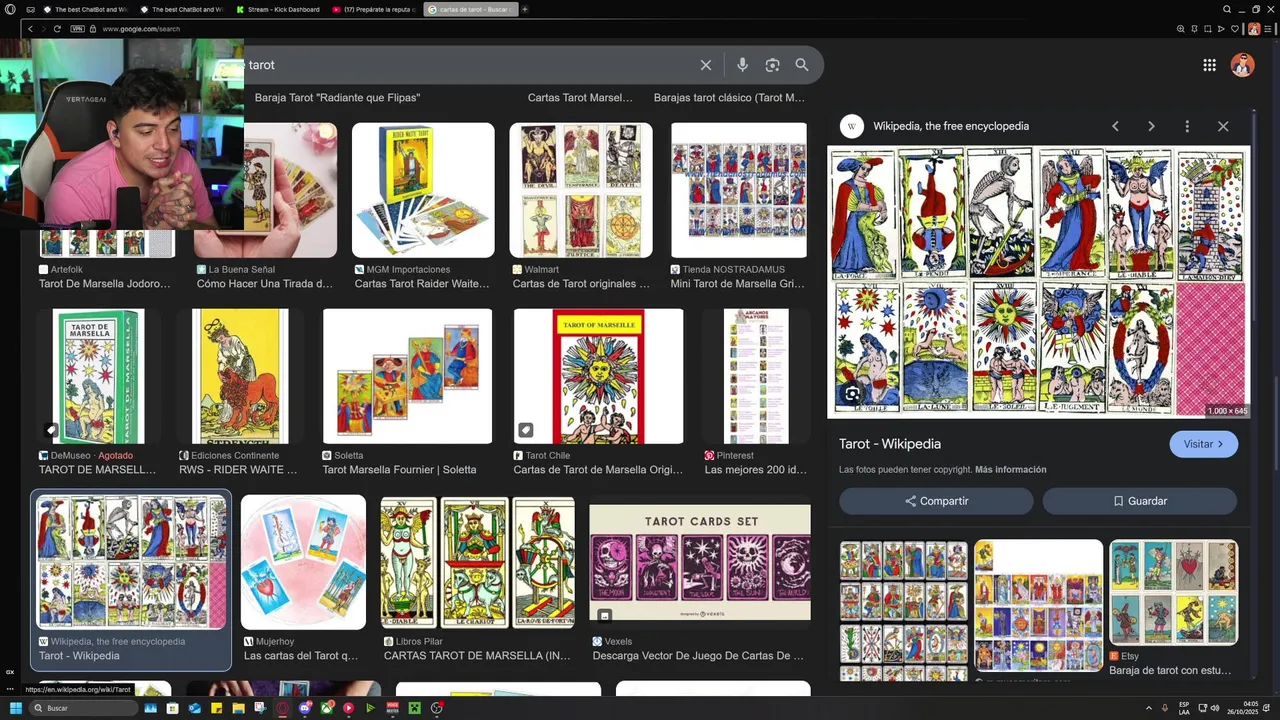Clear the Google search box text
The width and height of the screenshot is (1280, 720).
pos(705,65)
